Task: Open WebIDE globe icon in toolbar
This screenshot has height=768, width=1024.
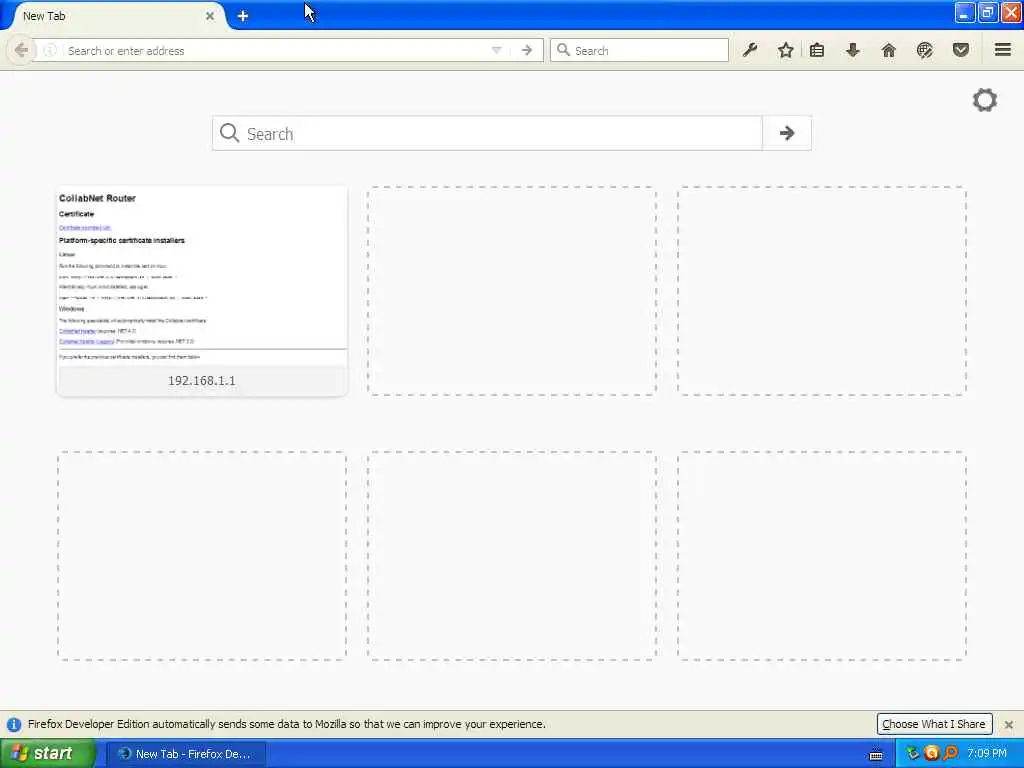Action: 925,50
